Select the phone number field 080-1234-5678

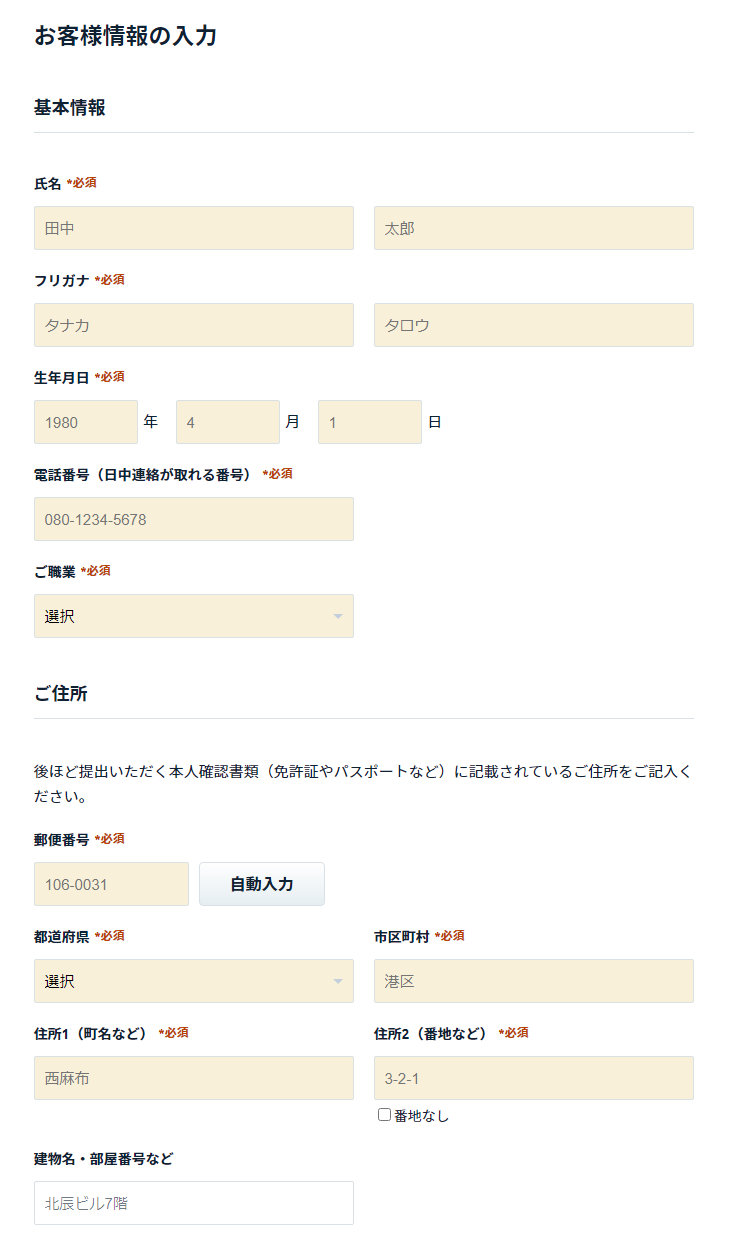pos(194,519)
